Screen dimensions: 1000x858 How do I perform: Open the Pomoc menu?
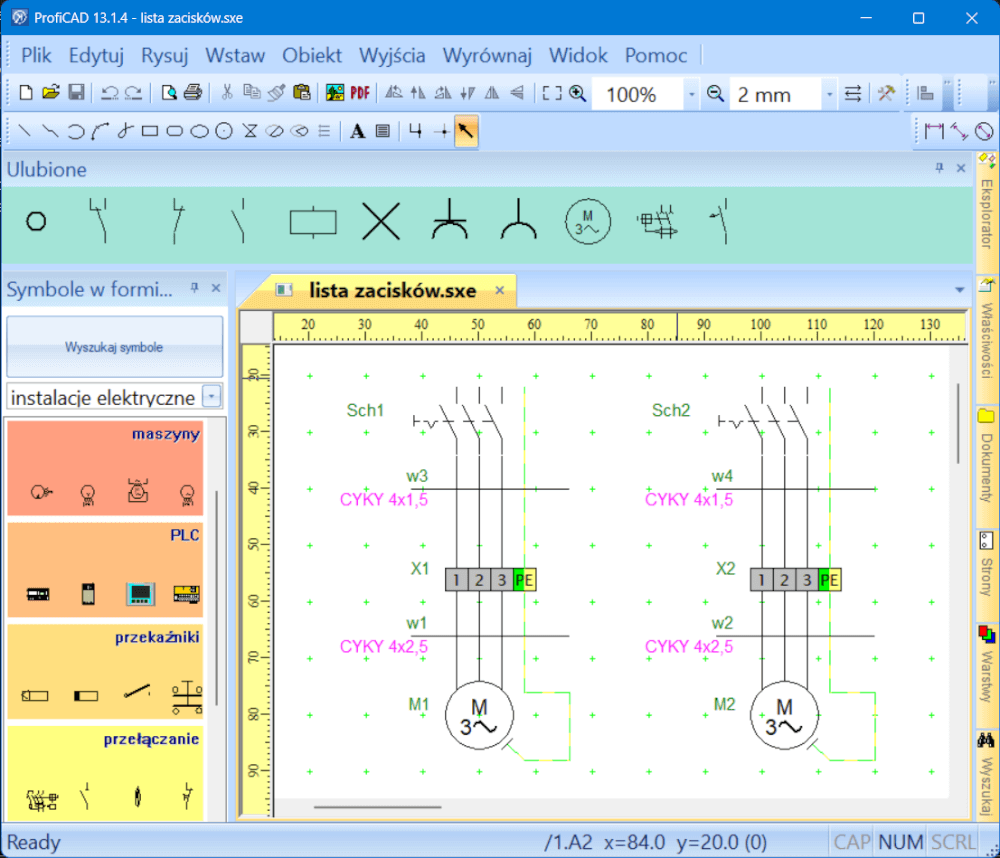click(656, 55)
